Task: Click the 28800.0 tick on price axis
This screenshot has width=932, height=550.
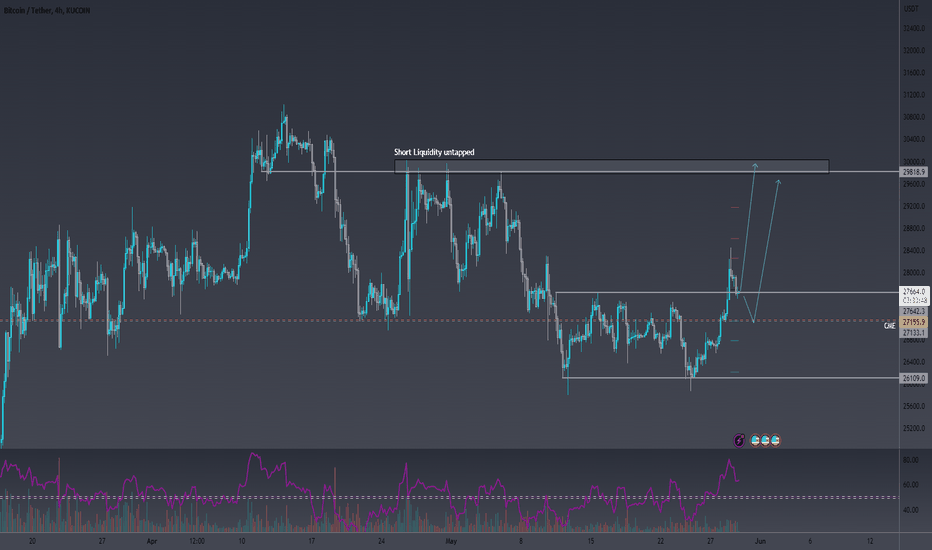Action: [x=914, y=228]
